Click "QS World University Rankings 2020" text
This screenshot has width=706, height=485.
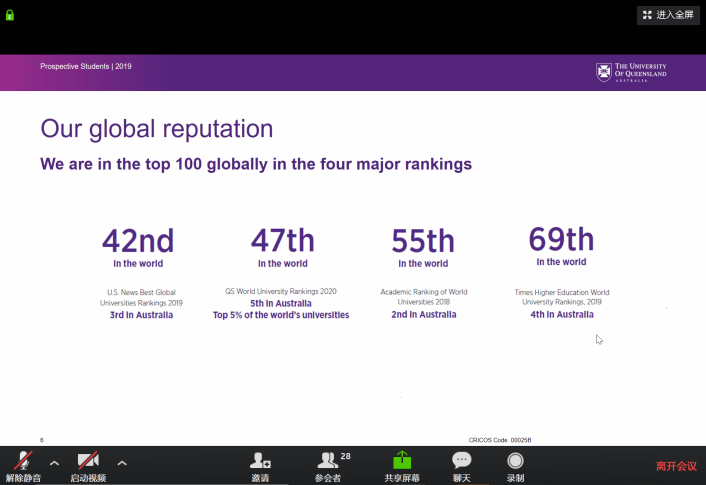pyautogui.click(x=281, y=291)
